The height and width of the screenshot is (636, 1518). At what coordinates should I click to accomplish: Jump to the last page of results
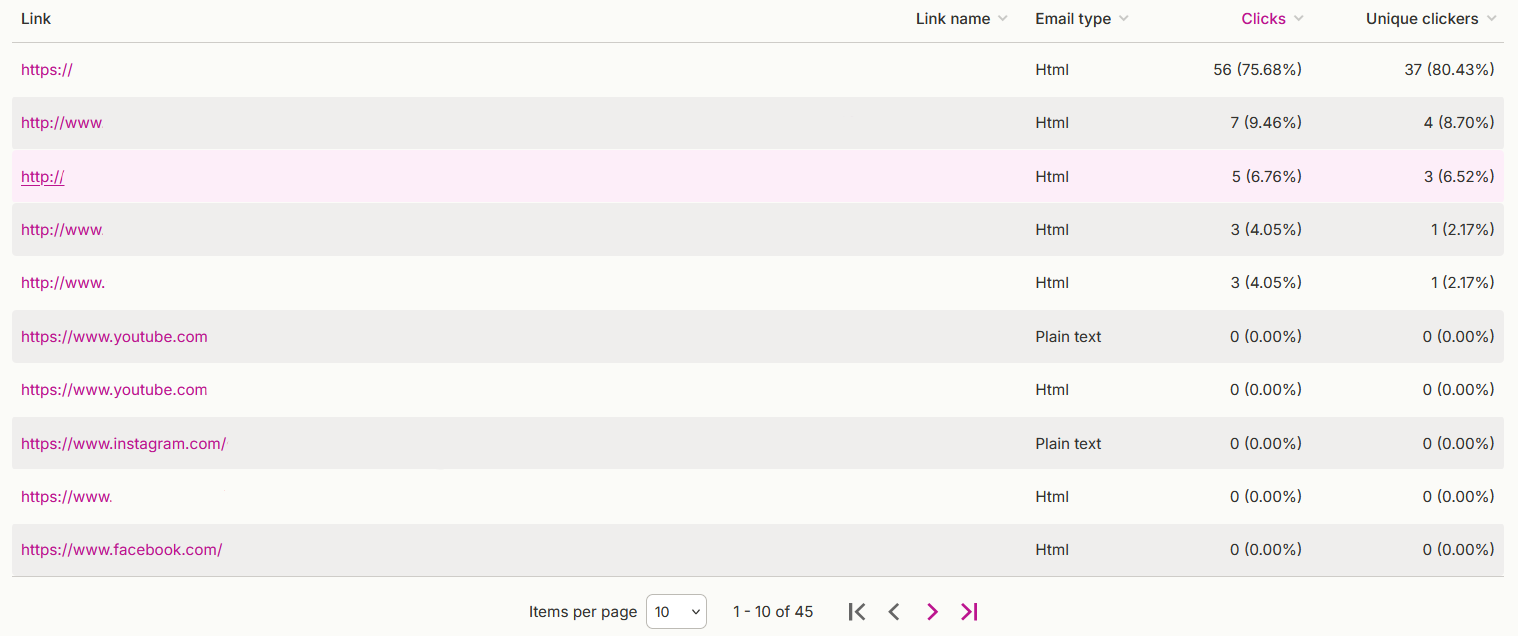coord(969,612)
